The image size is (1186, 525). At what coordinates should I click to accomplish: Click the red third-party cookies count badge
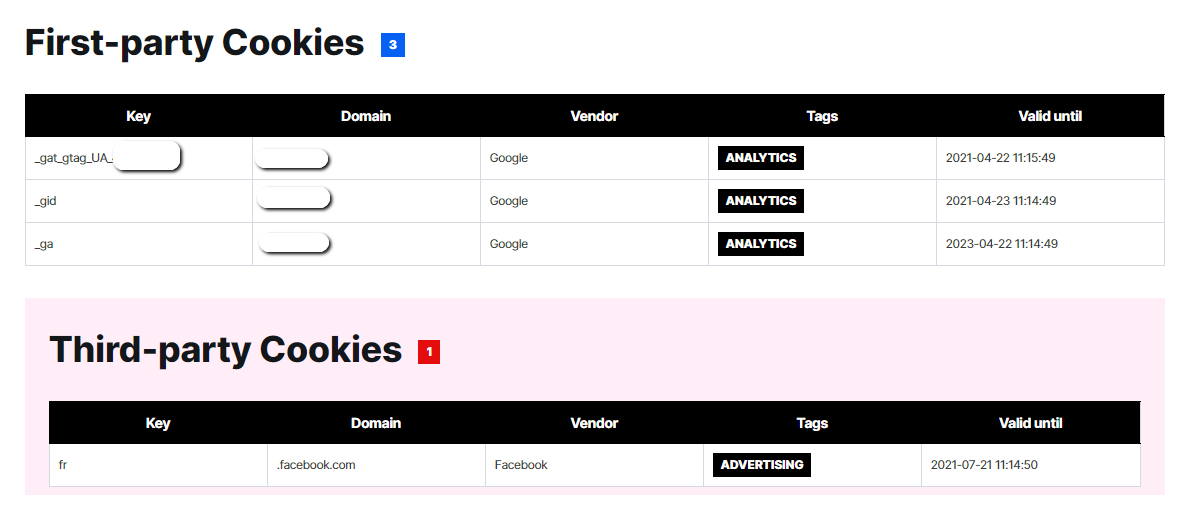click(429, 352)
